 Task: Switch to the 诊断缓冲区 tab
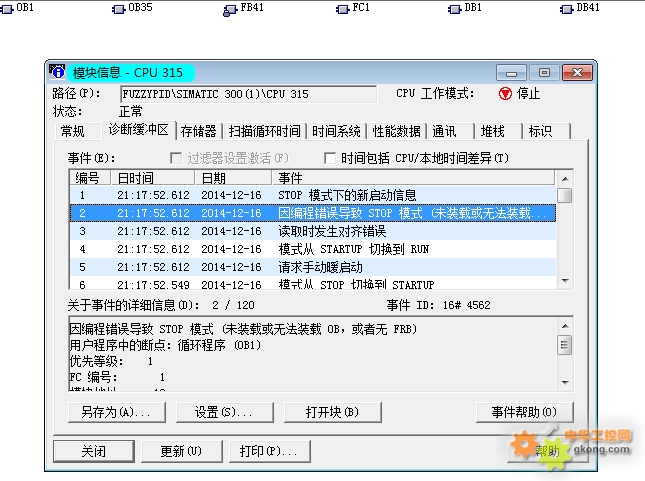pyautogui.click(x=139, y=130)
